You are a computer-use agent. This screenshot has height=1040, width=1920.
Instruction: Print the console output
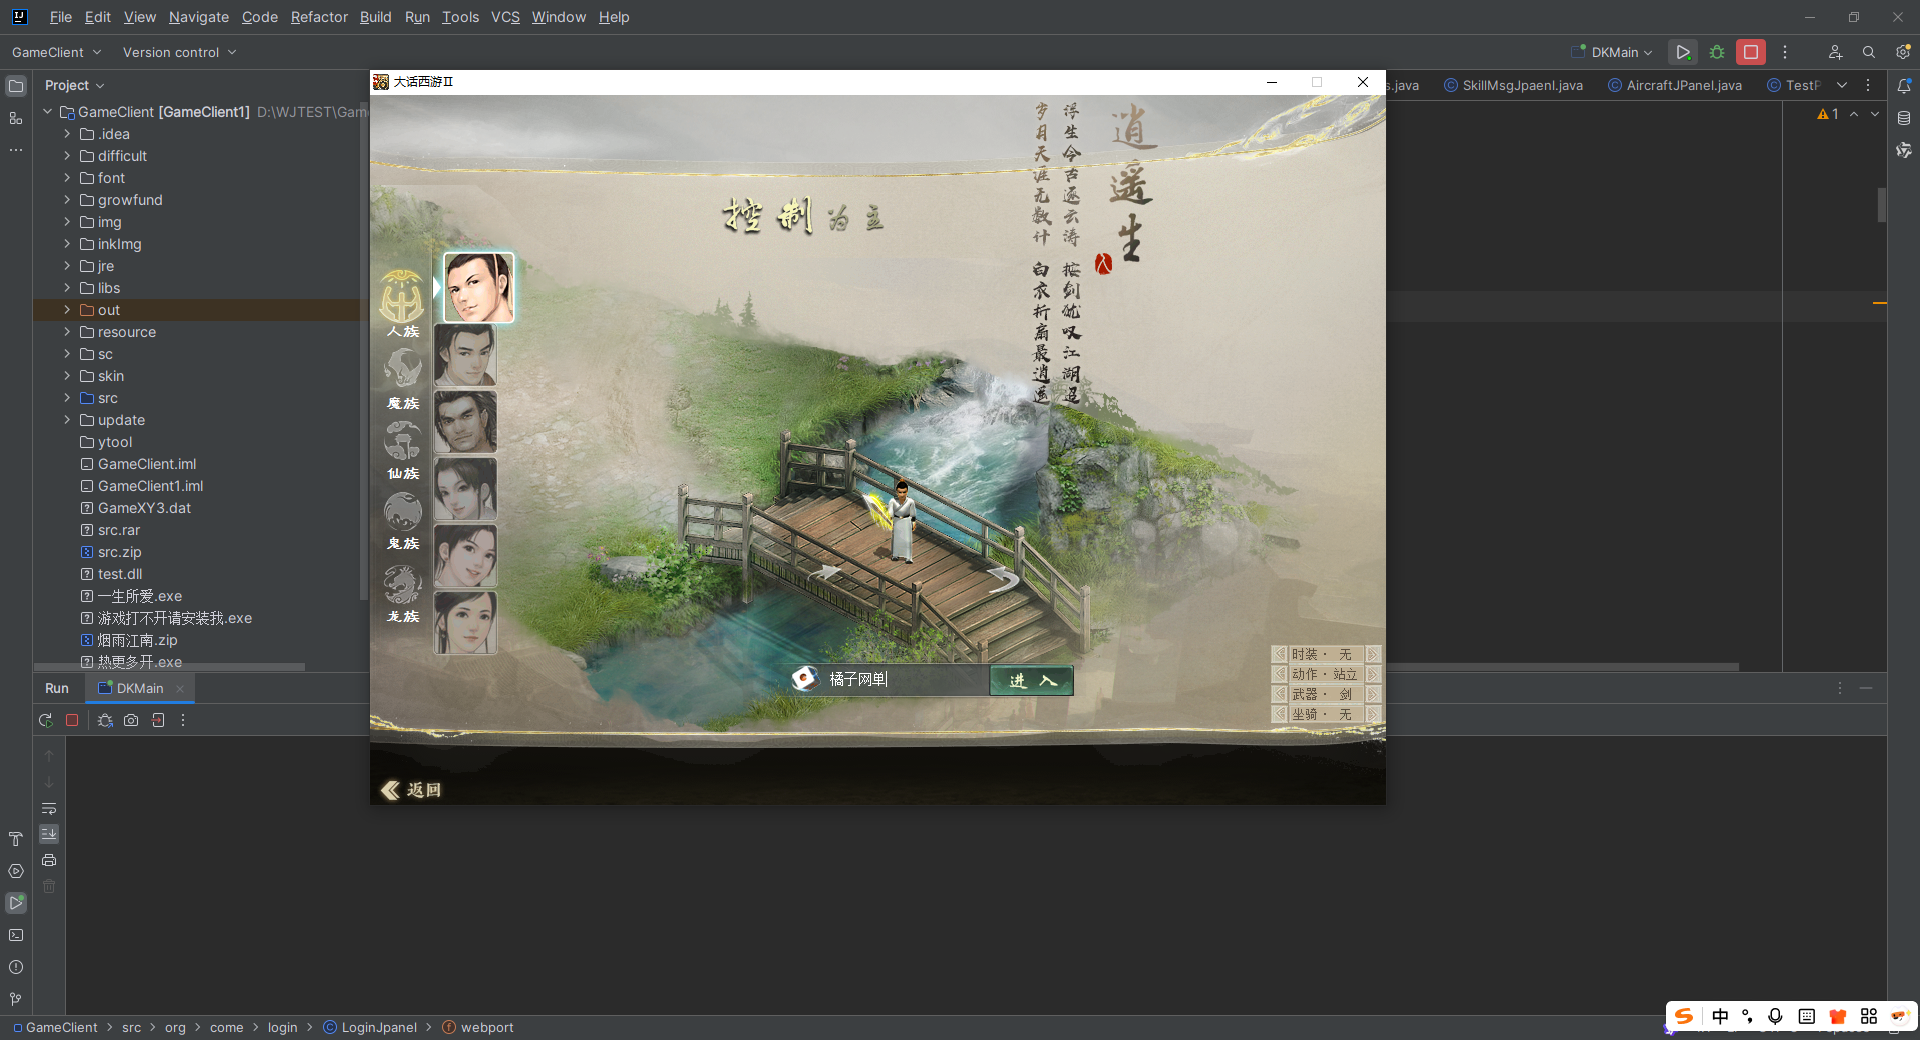49,860
